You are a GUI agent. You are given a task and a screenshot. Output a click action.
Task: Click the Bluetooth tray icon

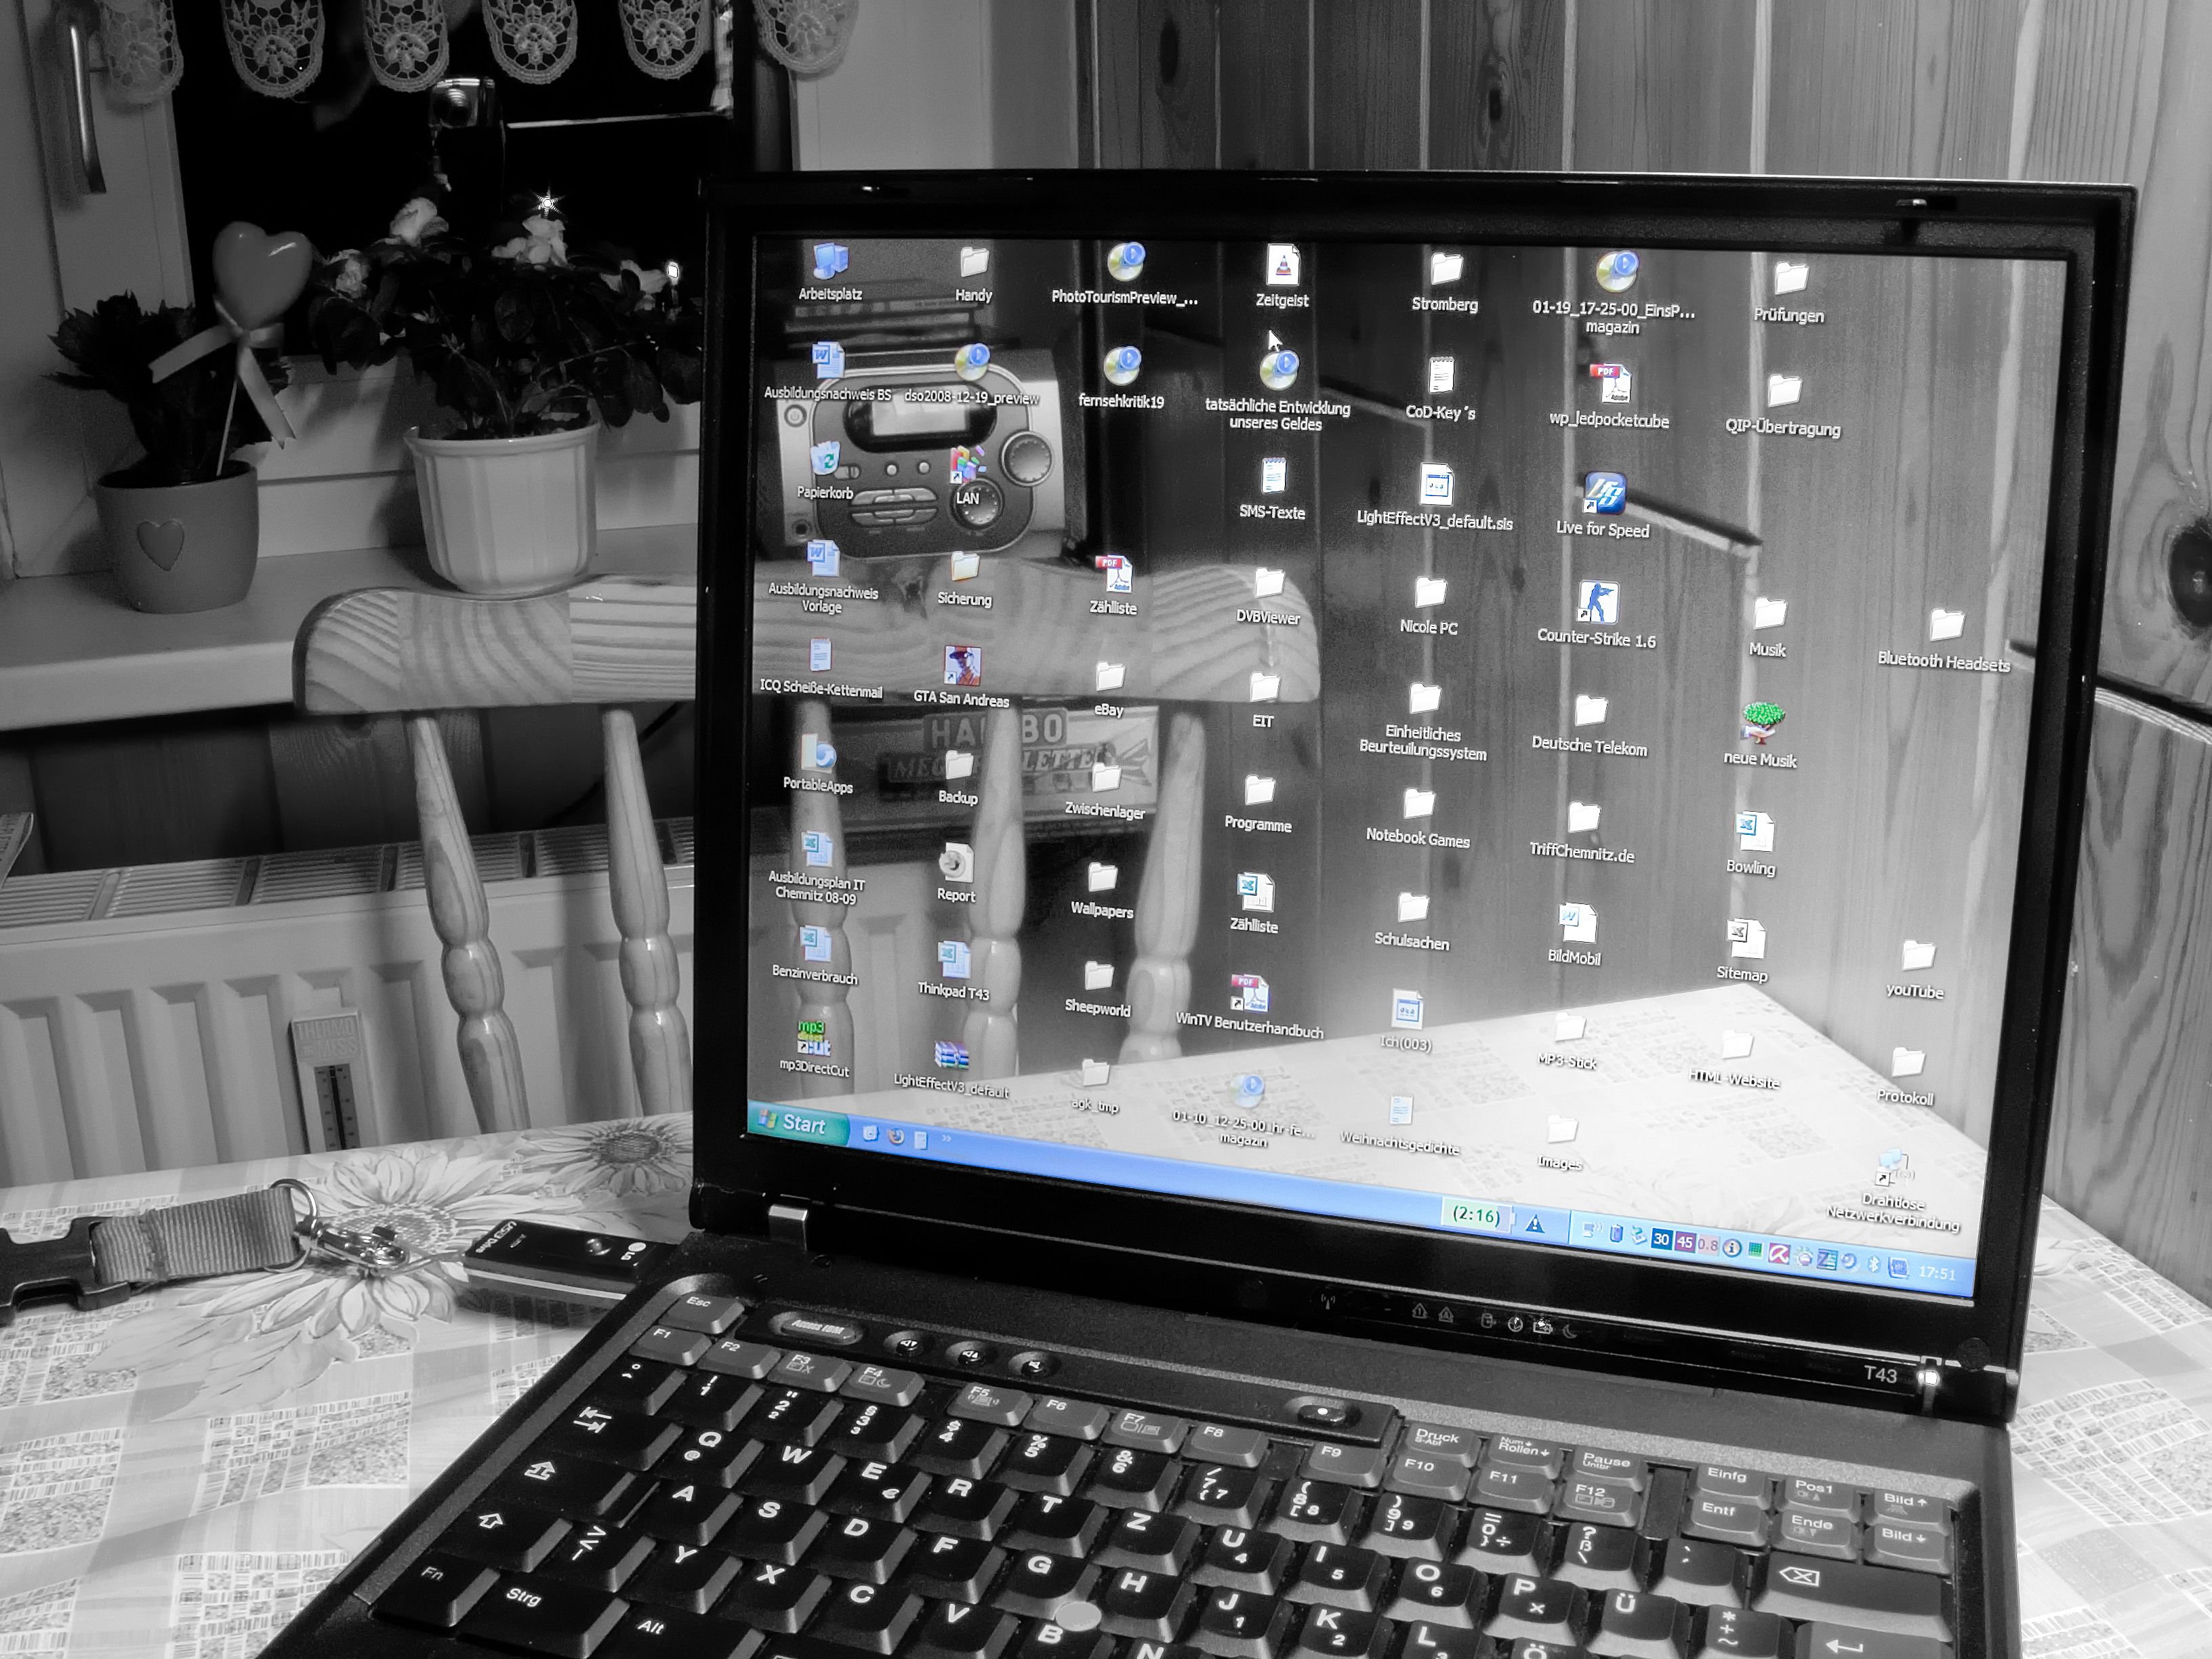pyautogui.click(x=1875, y=1264)
